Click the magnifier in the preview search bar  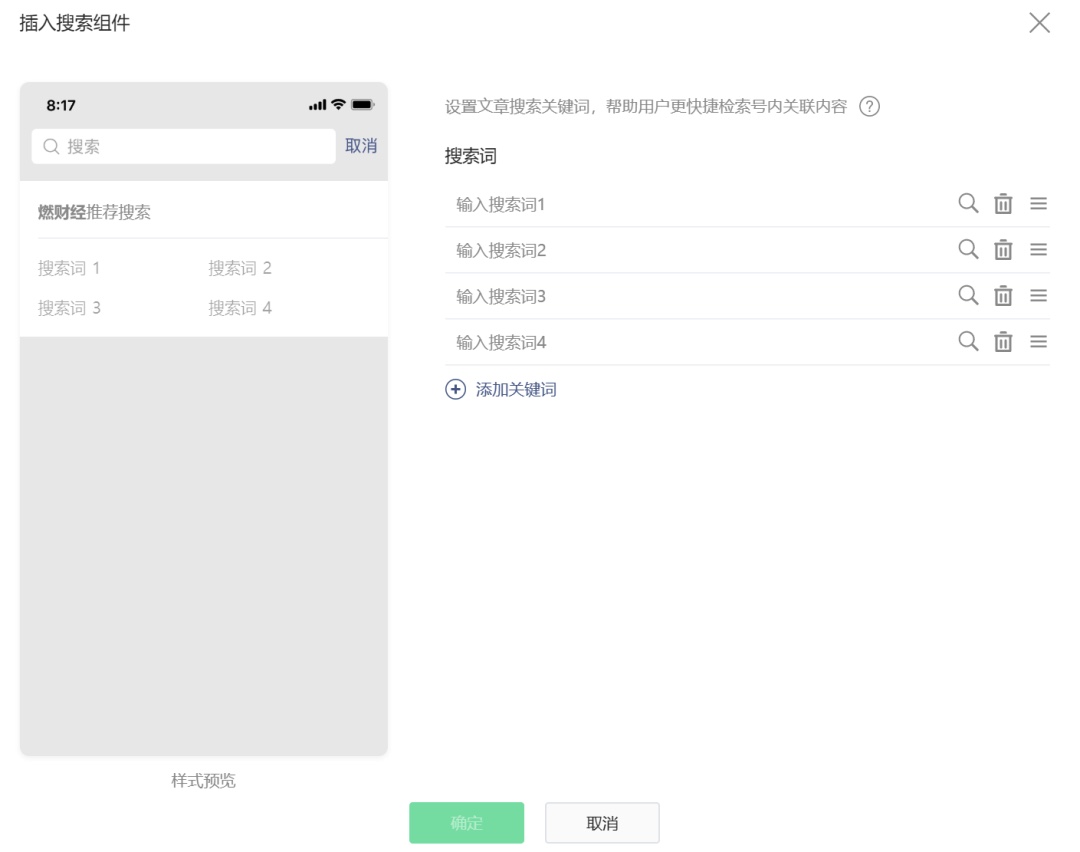tap(51, 146)
